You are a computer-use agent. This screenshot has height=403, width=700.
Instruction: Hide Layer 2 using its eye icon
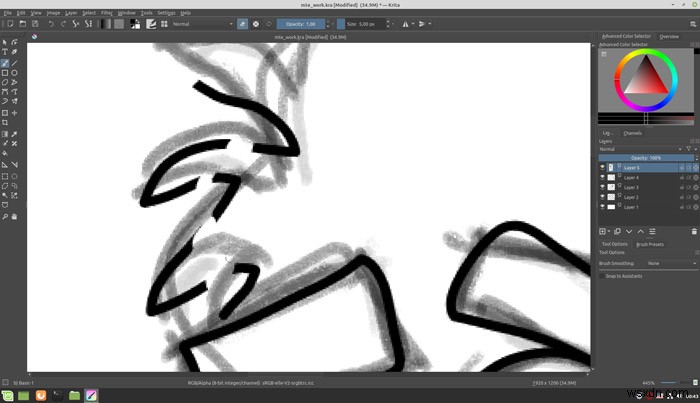tap(602, 197)
